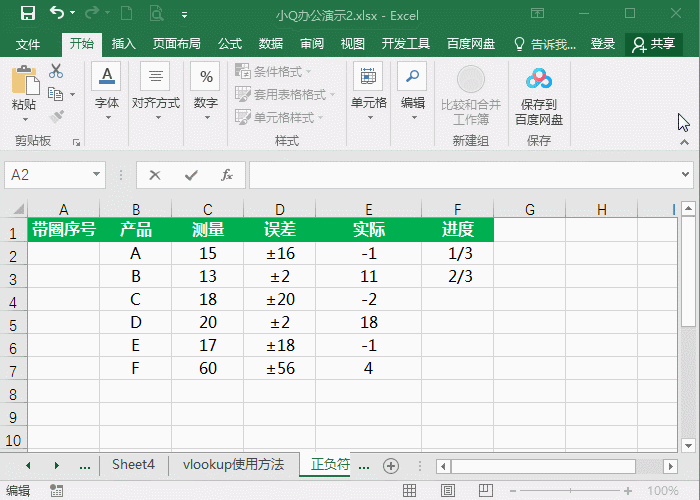Switch to the vlookup使用方法 sheet tab
The height and width of the screenshot is (500, 700).
click(x=233, y=464)
